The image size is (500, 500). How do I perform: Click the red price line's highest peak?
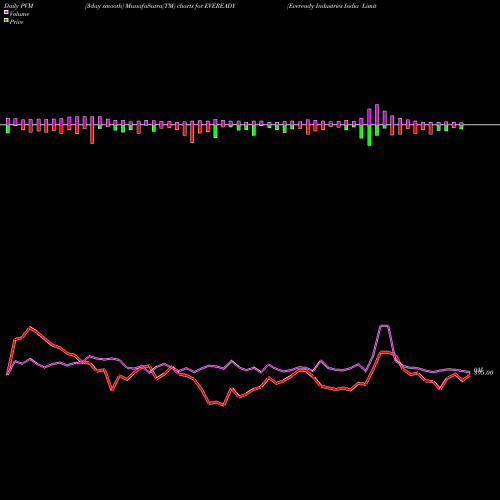[30, 328]
